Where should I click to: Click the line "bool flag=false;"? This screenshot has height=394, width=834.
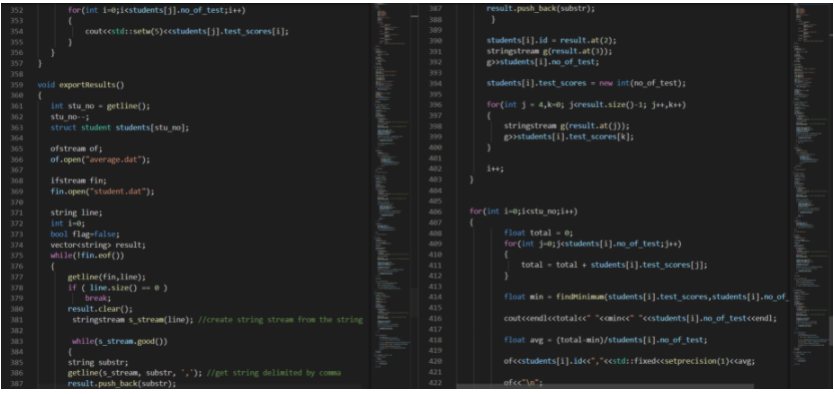point(84,234)
